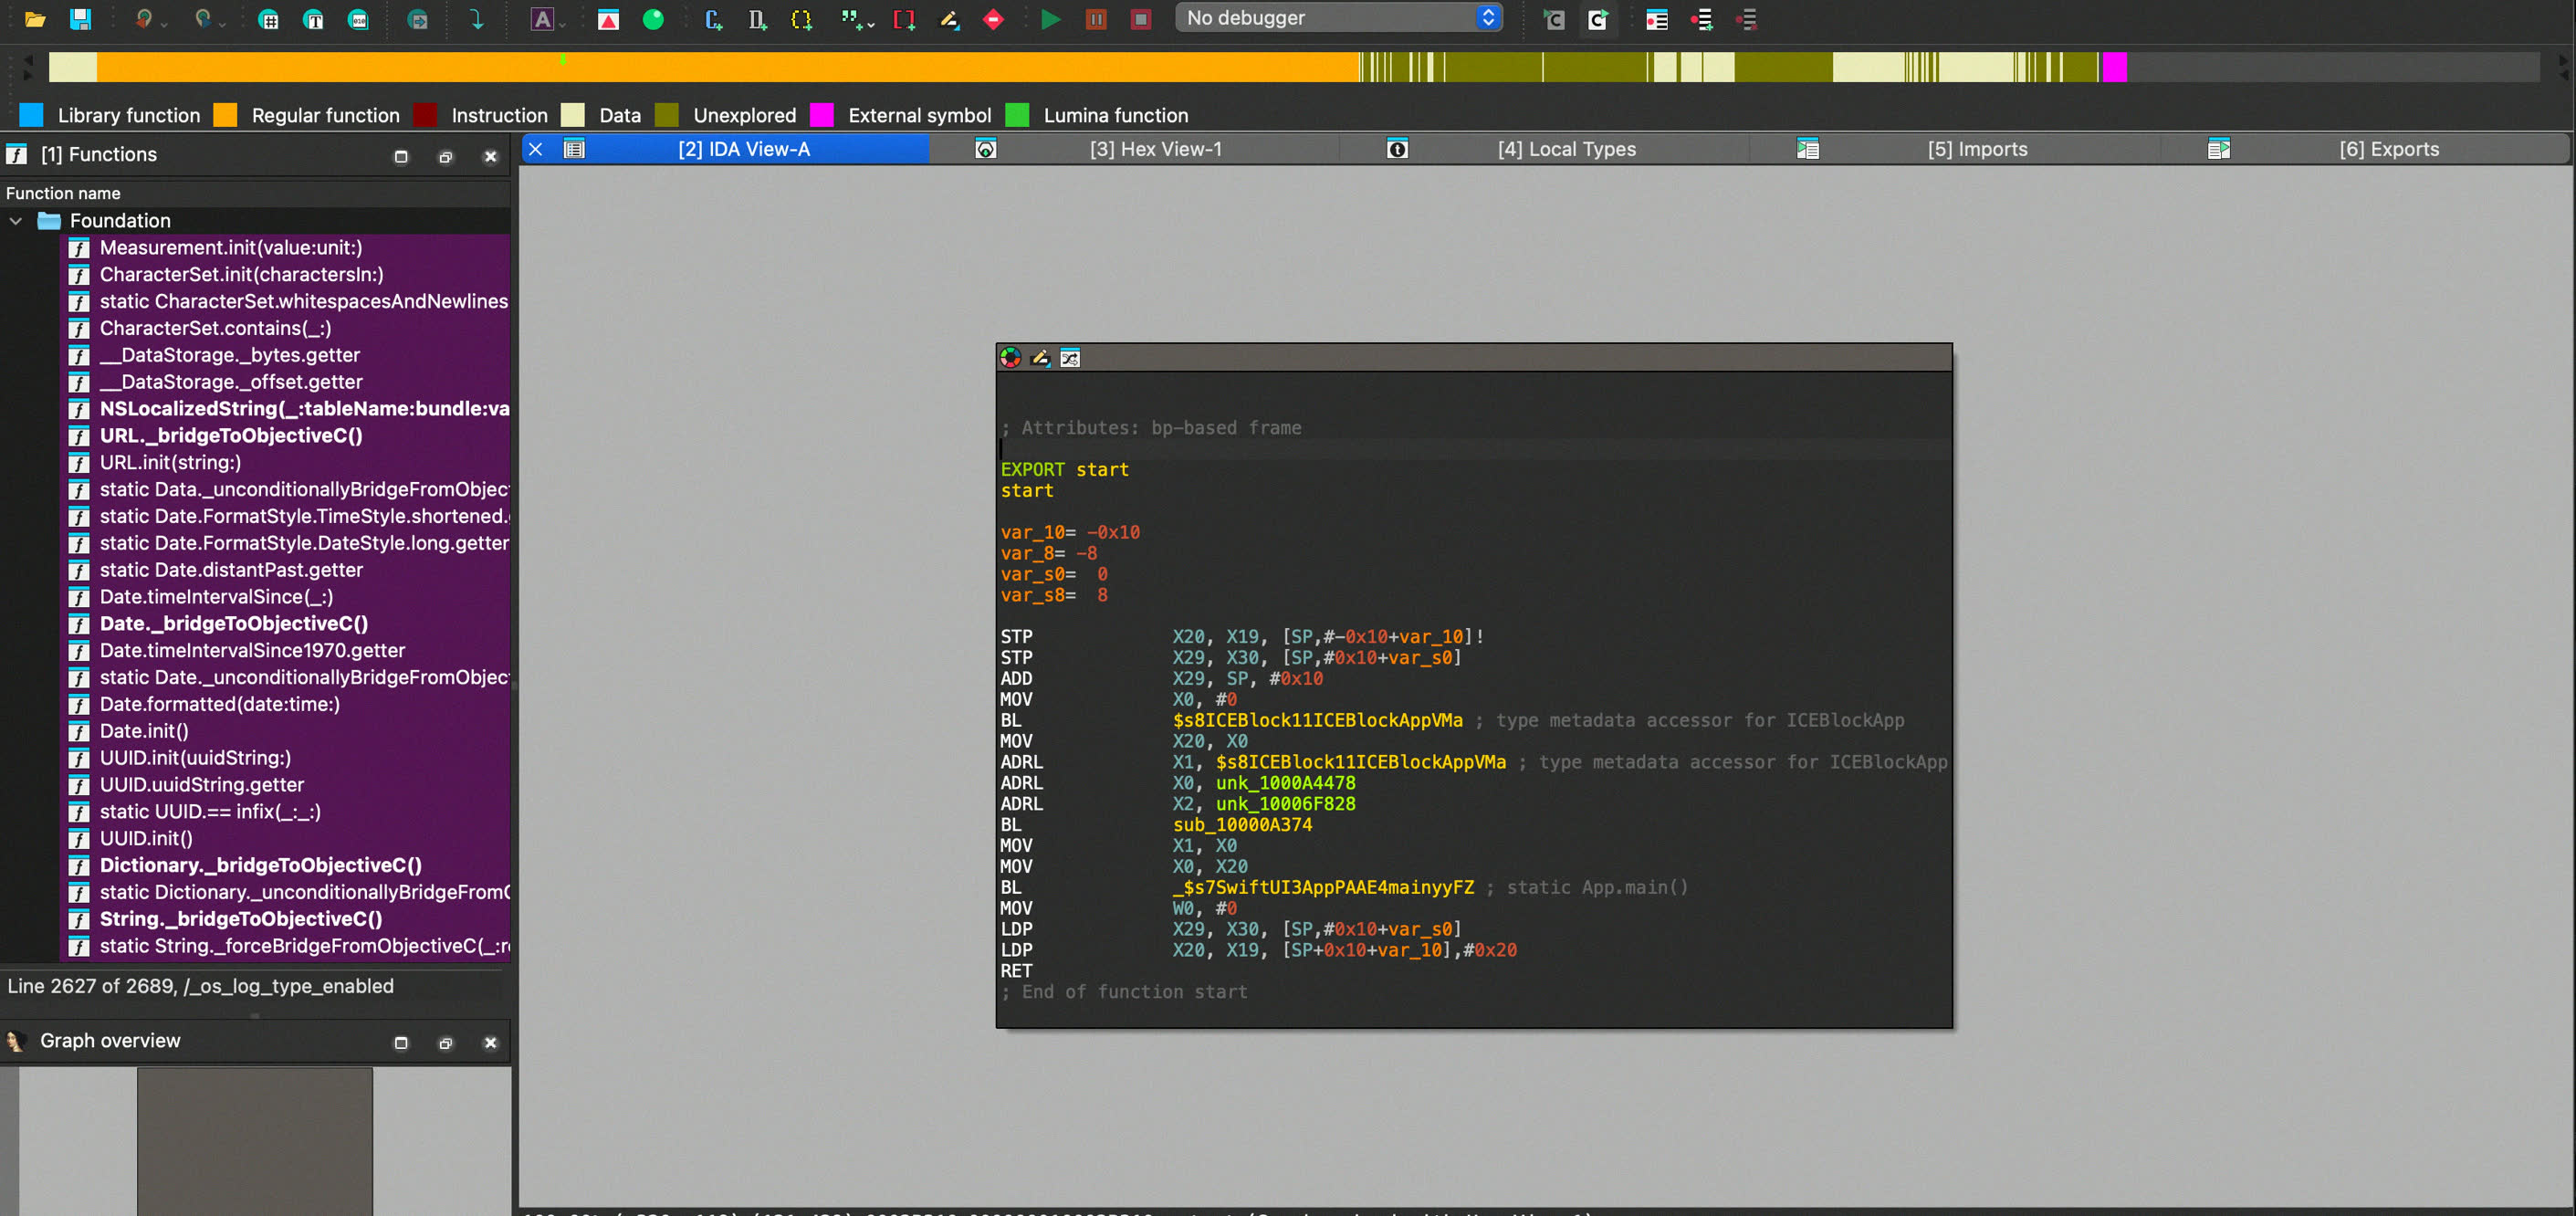Image resolution: width=2576 pixels, height=1216 pixels.
Task: Close the IDA View-A tab with X
Action: click(536, 149)
